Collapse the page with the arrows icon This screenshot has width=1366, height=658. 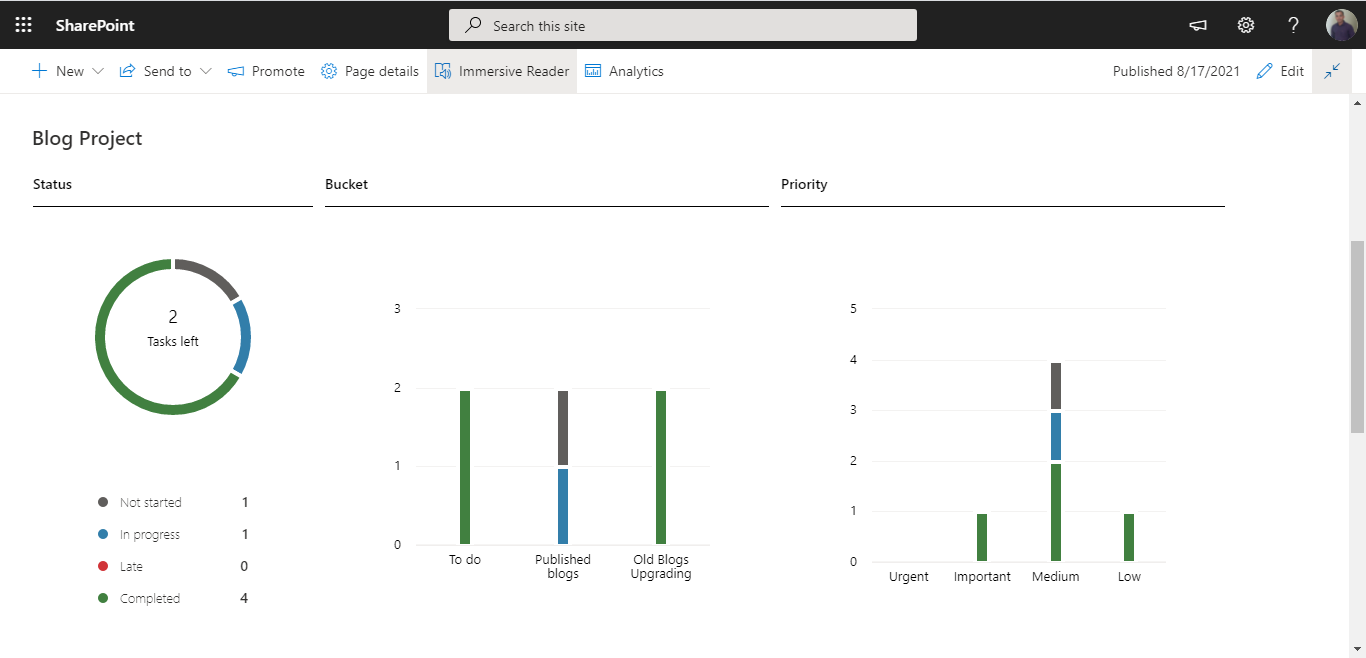[x=1331, y=70]
